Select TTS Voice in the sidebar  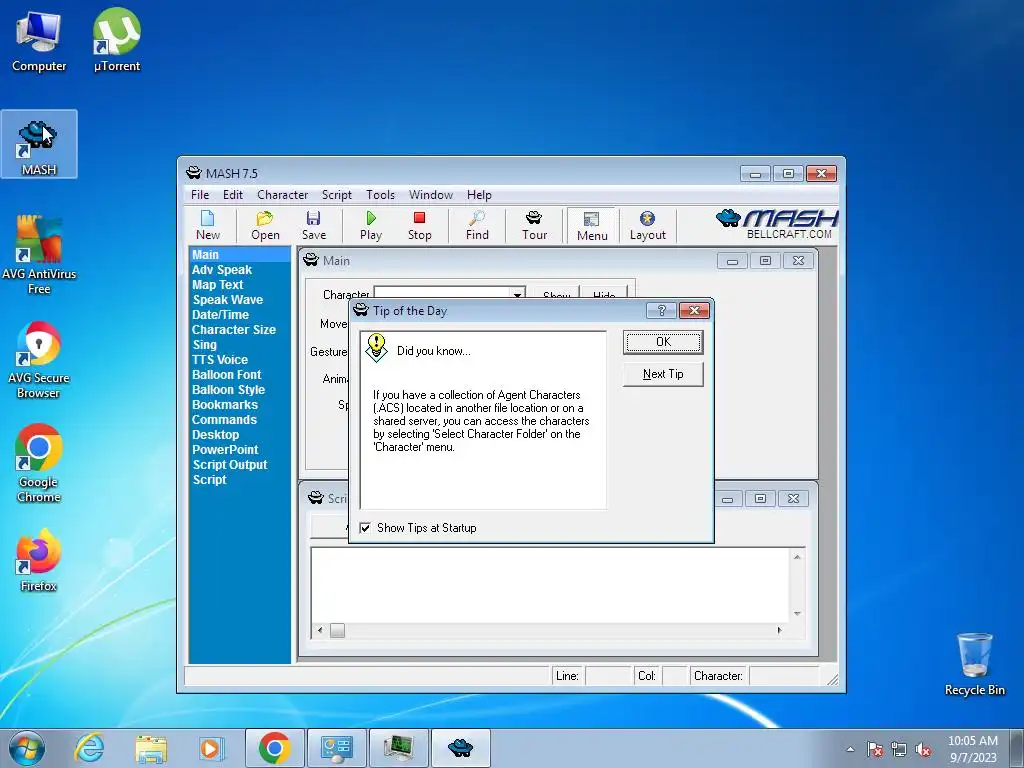click(x=219, y=360)
